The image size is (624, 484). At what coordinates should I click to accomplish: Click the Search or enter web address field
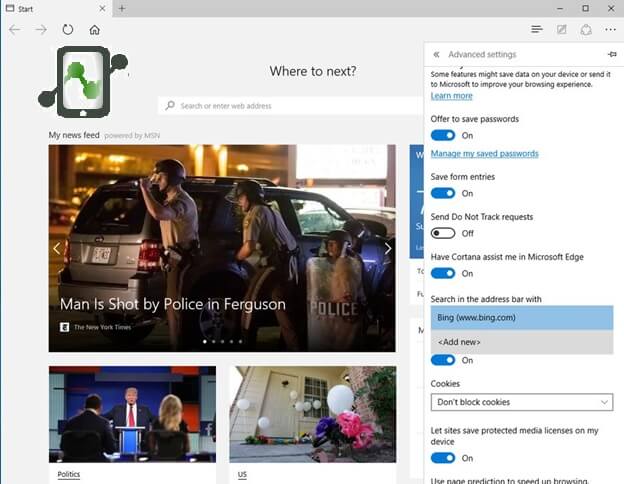(x=291, y=106)
